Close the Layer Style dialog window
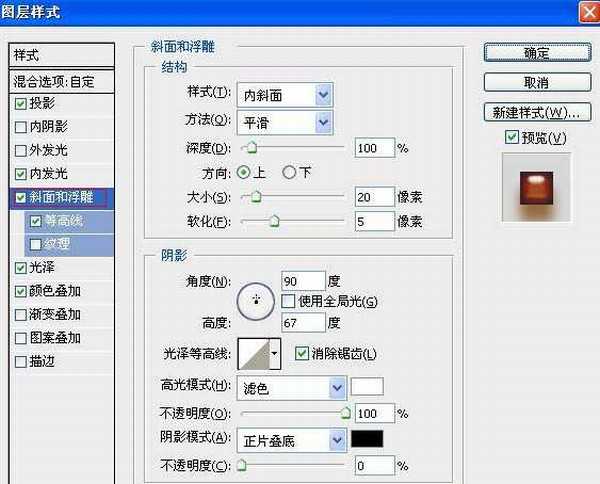 tap(585, 12)
